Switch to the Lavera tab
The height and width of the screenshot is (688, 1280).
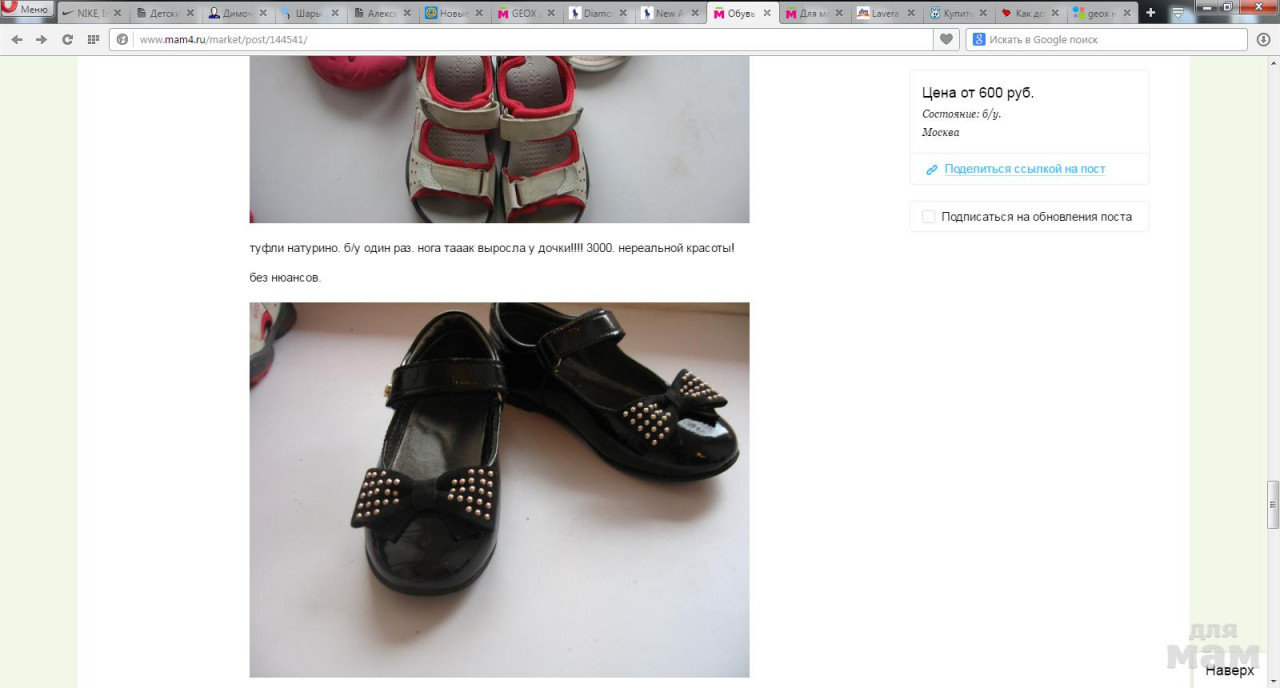[x=880, y=13]
